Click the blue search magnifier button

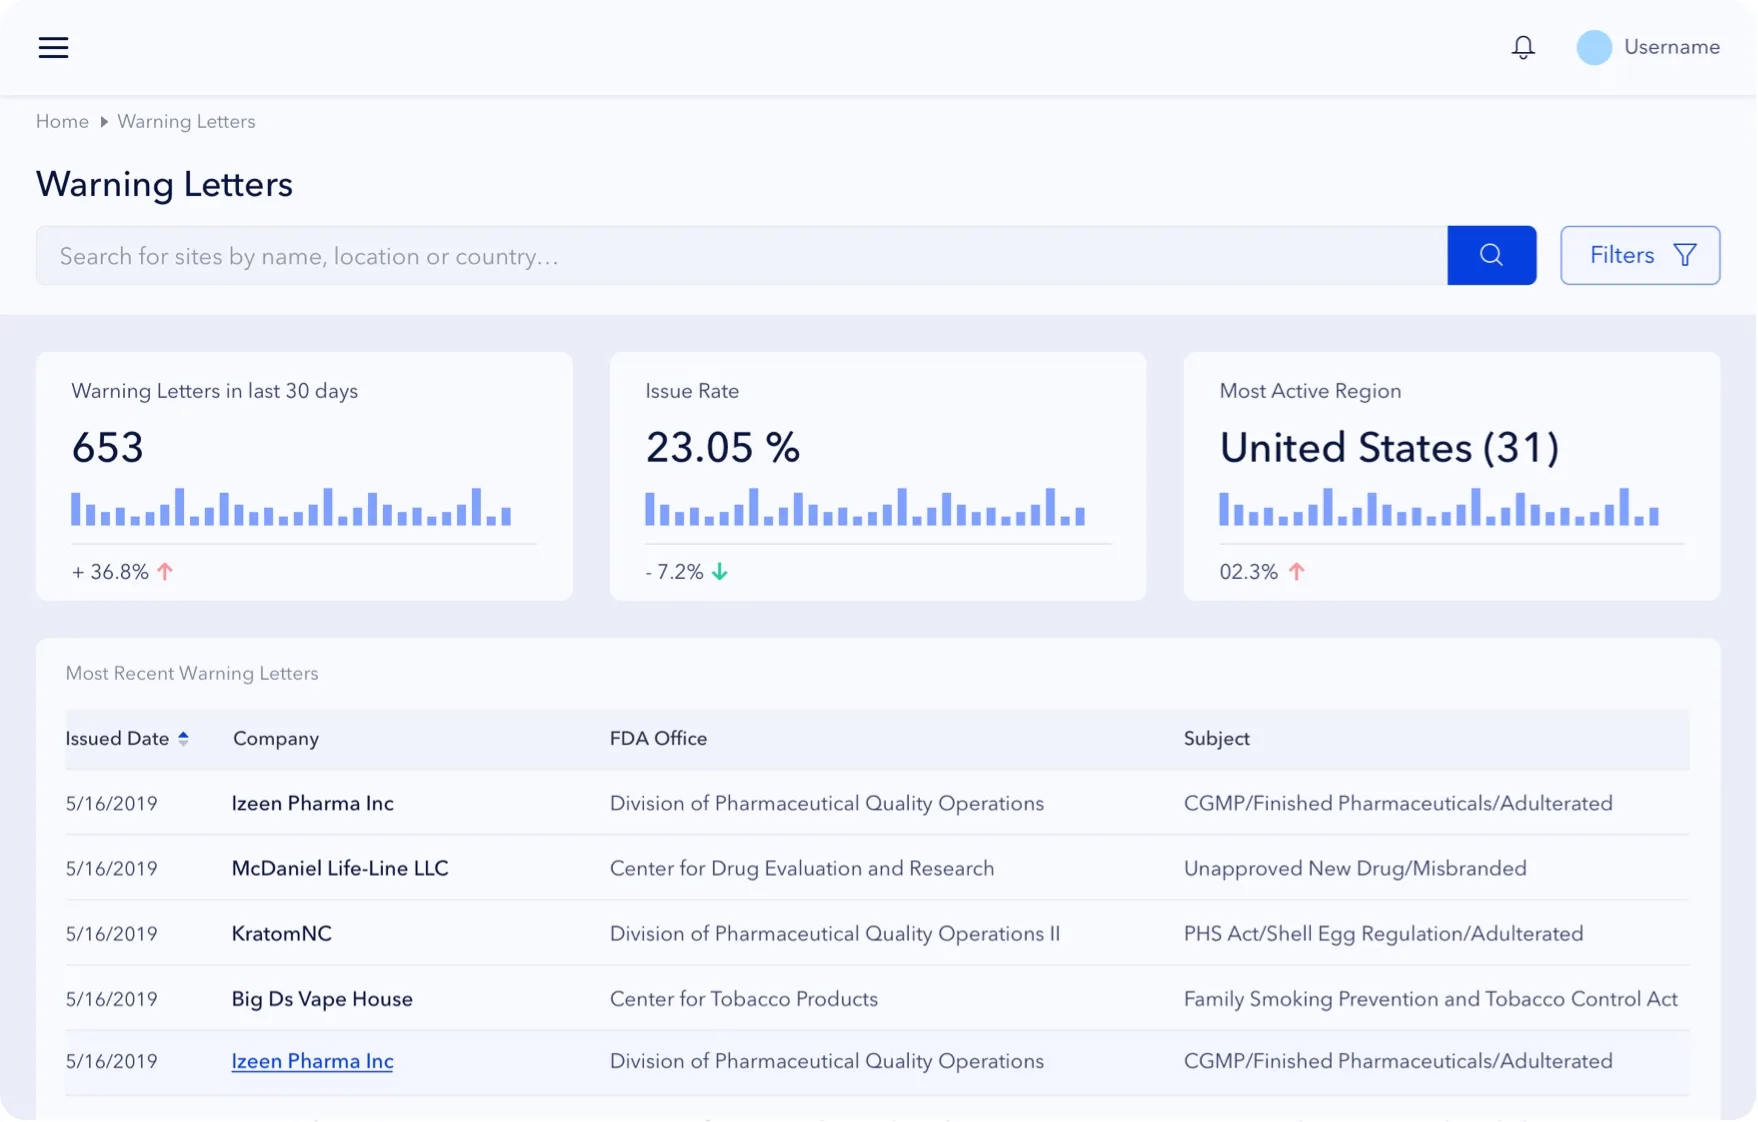(x=1490, y=255)
